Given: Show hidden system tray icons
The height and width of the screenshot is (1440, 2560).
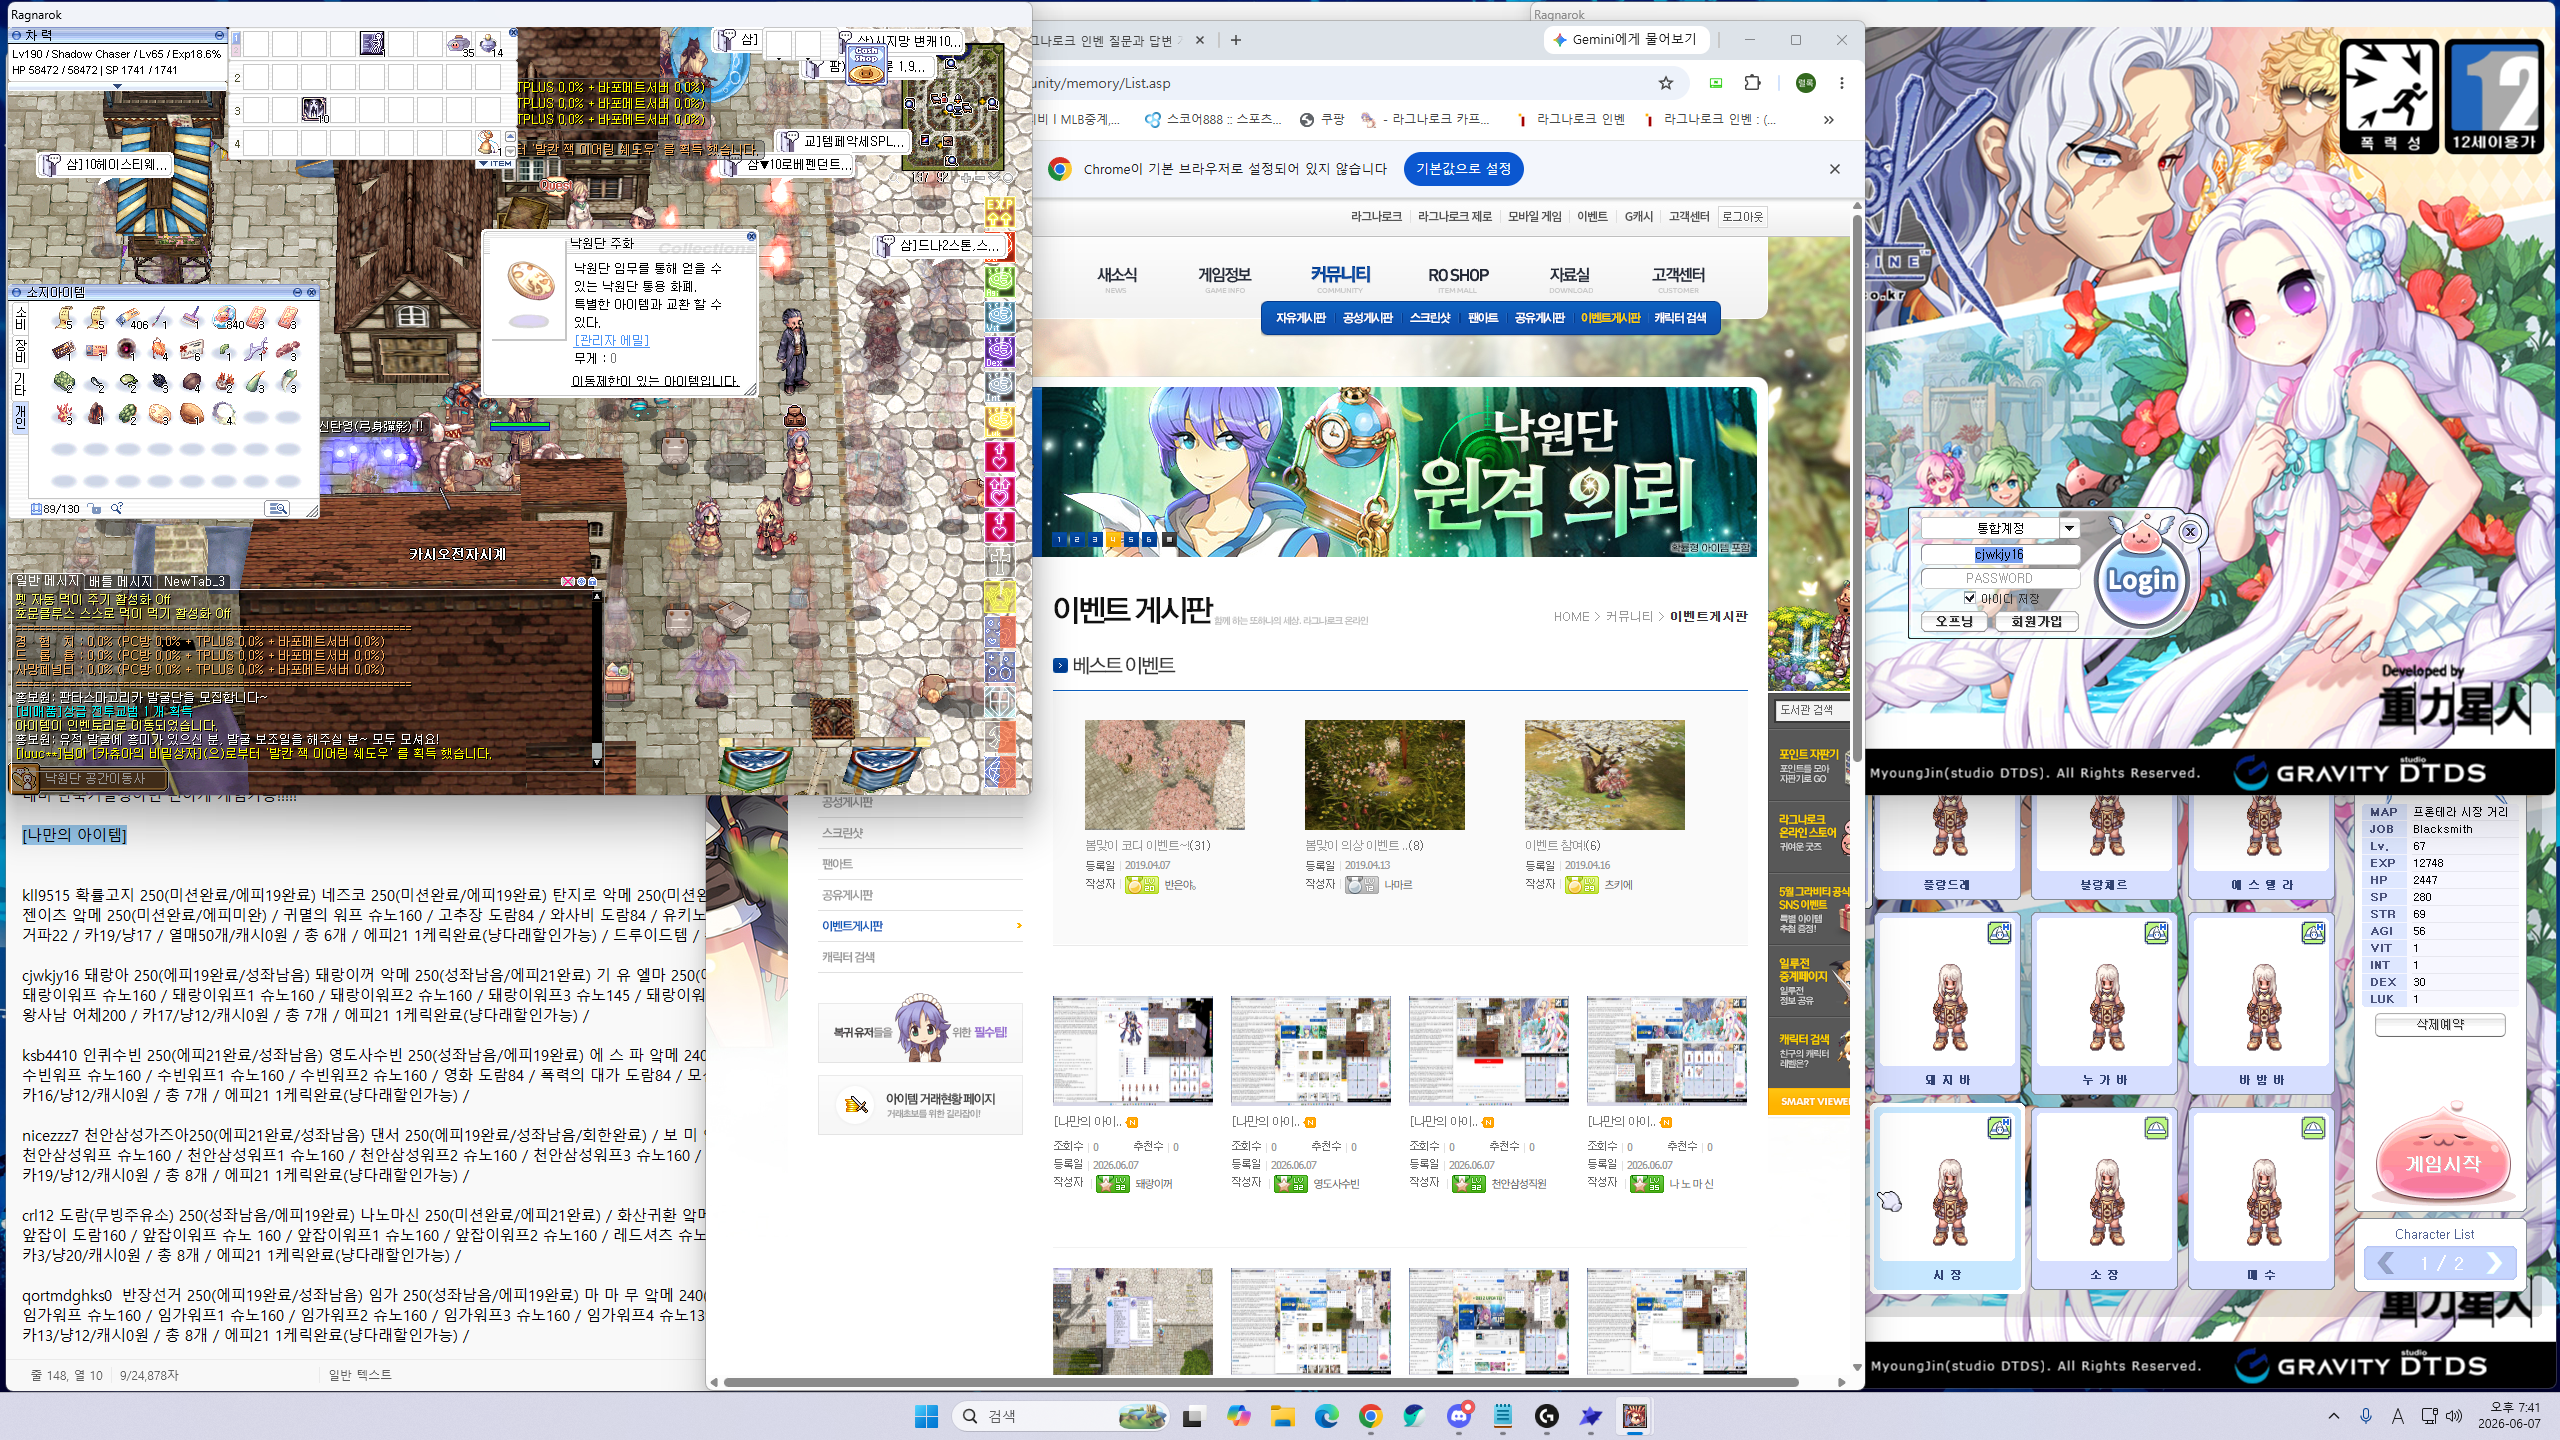Looking at the screenshot, I should [2334, 1416].
